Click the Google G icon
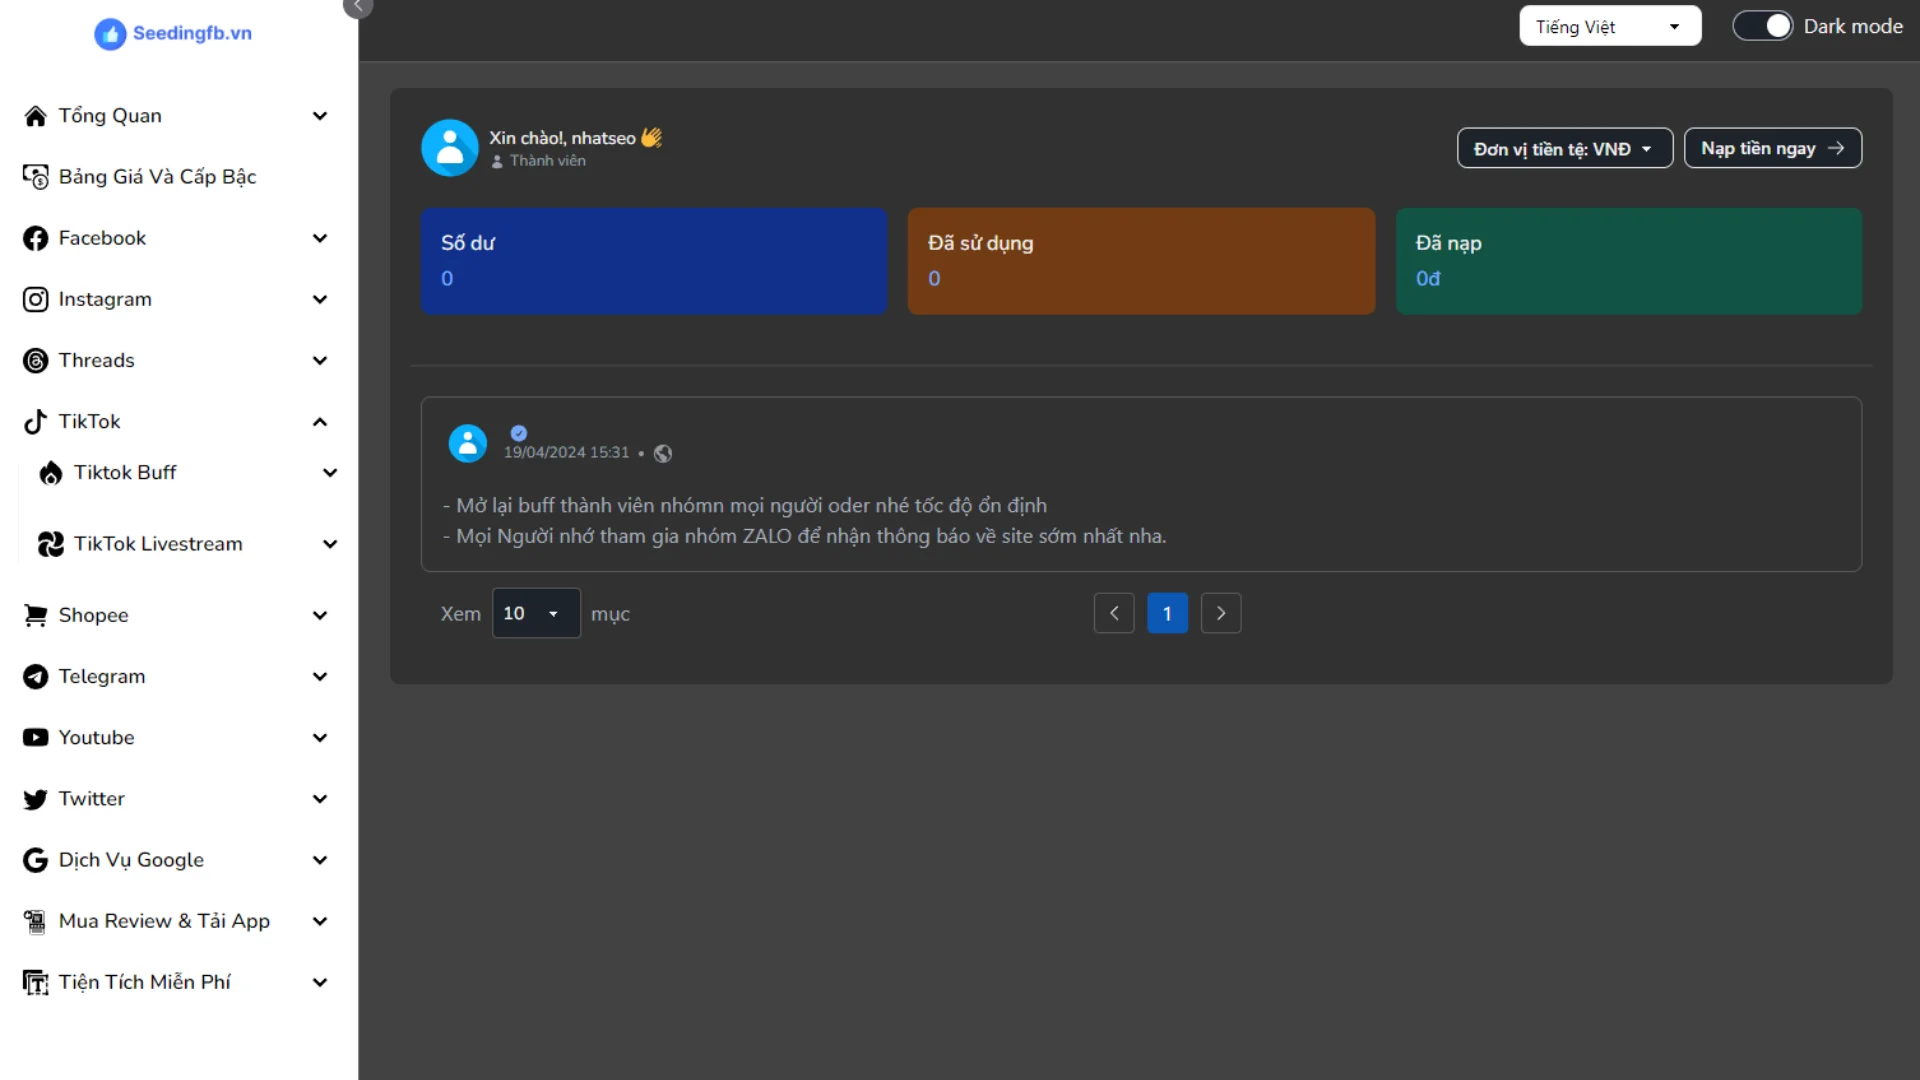This screenshot has width=1920, height=1080. 35,860
